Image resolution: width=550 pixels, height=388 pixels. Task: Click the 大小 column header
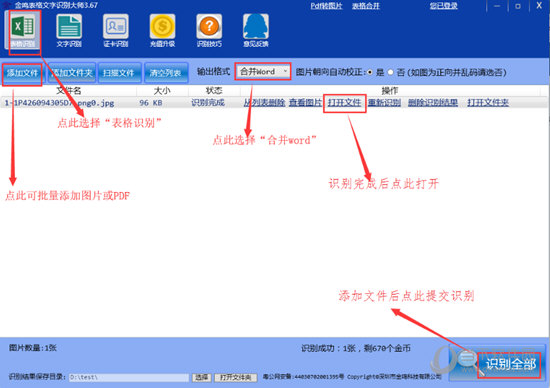pyautogui.click(x=162, y=91)
